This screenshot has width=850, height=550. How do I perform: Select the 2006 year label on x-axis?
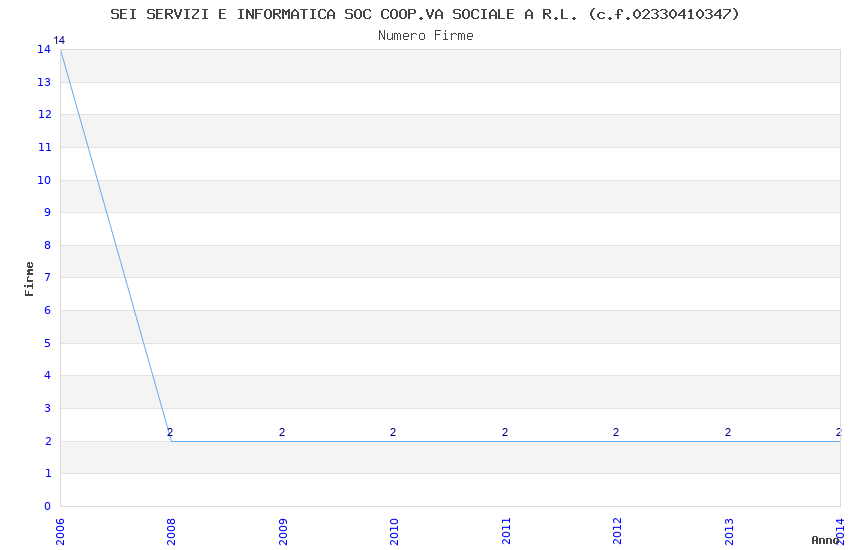click(x=60, y=532)
